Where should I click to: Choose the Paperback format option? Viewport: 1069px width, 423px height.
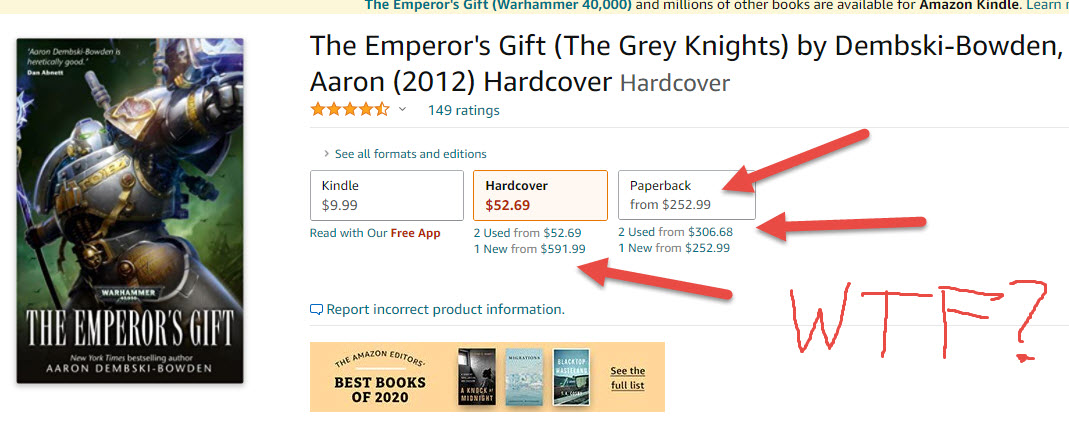pyautogui.click(x=687, y=195)
